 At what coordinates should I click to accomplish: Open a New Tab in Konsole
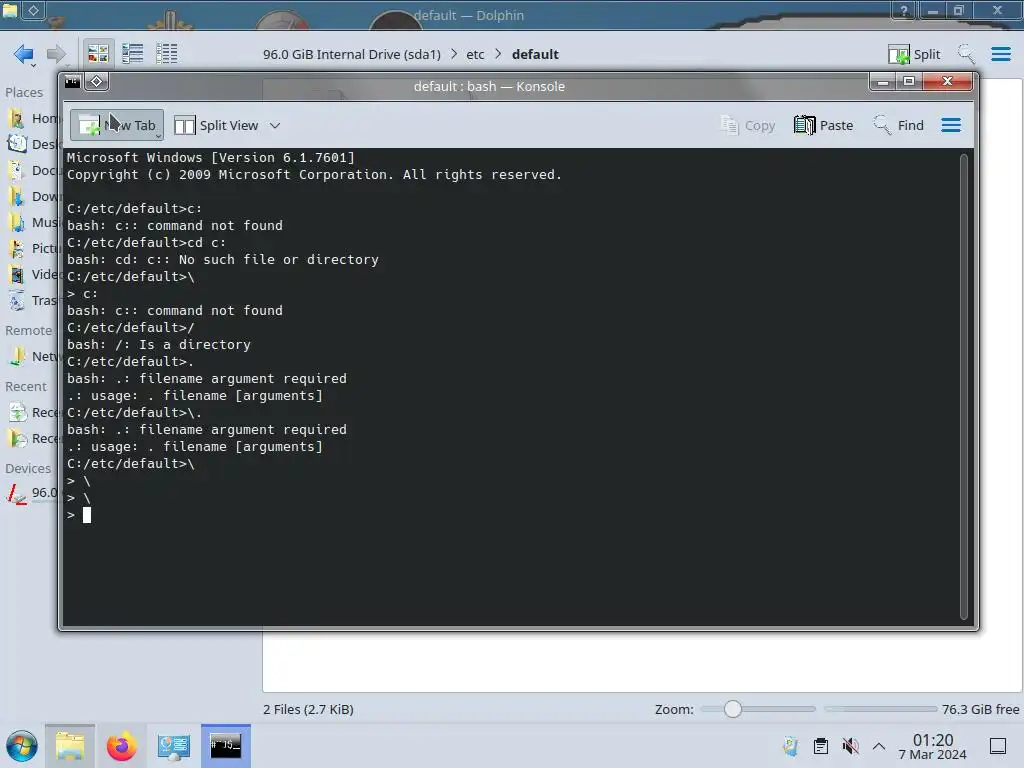tap(117, 125)
